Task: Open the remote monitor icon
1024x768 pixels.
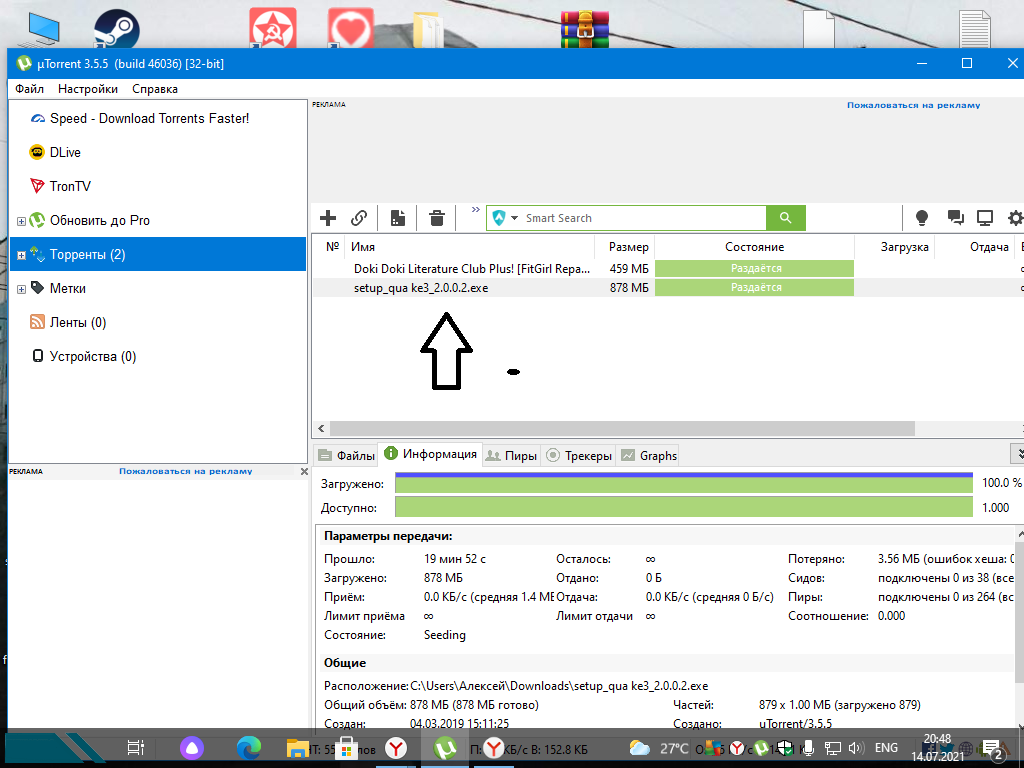Action: (x=985, y=217)
